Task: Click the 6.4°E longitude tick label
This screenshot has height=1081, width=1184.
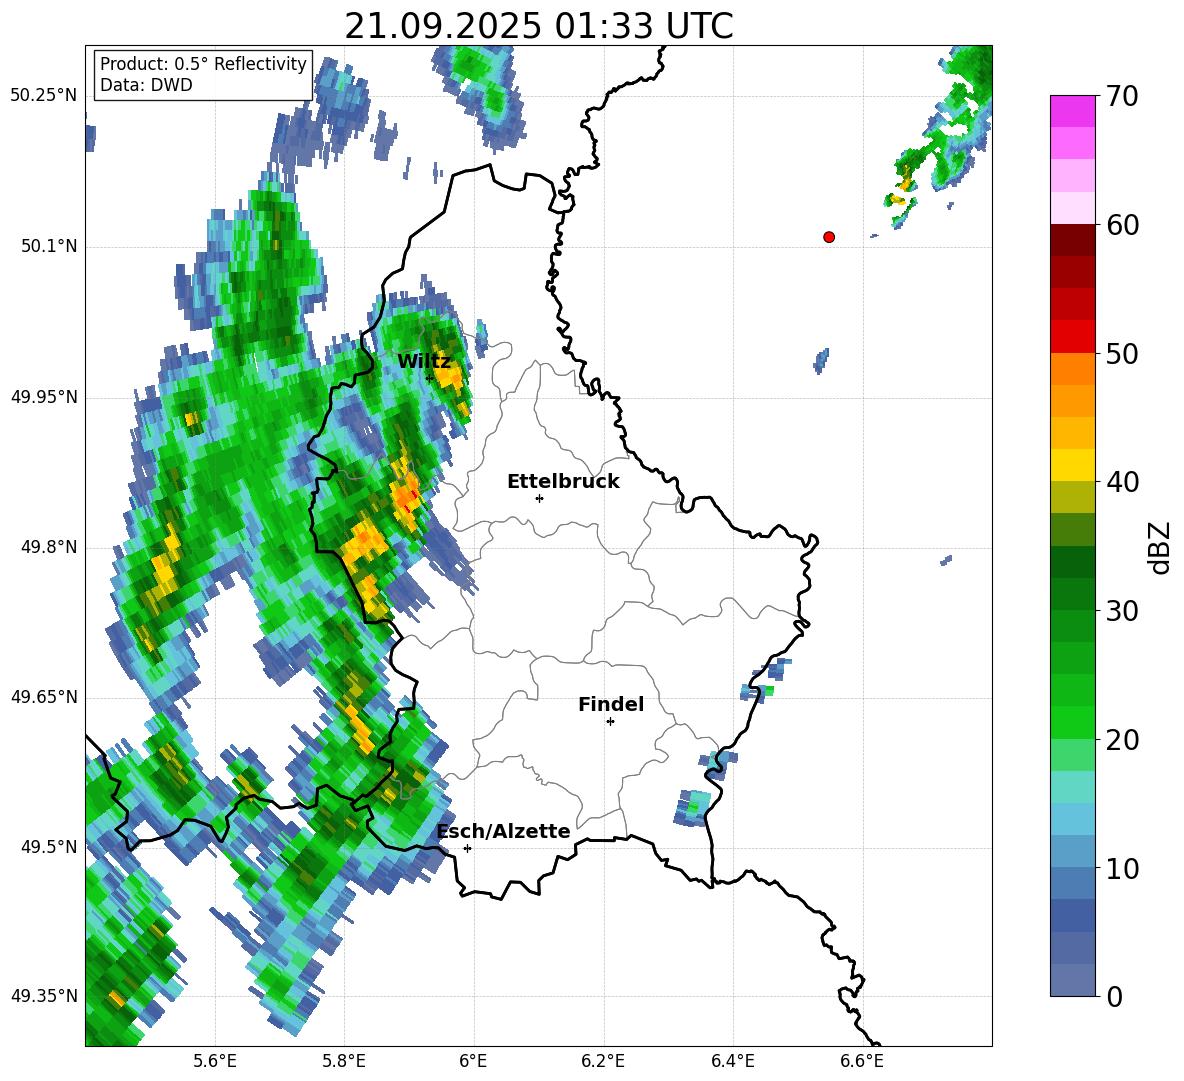Action: coord(732,1061)
